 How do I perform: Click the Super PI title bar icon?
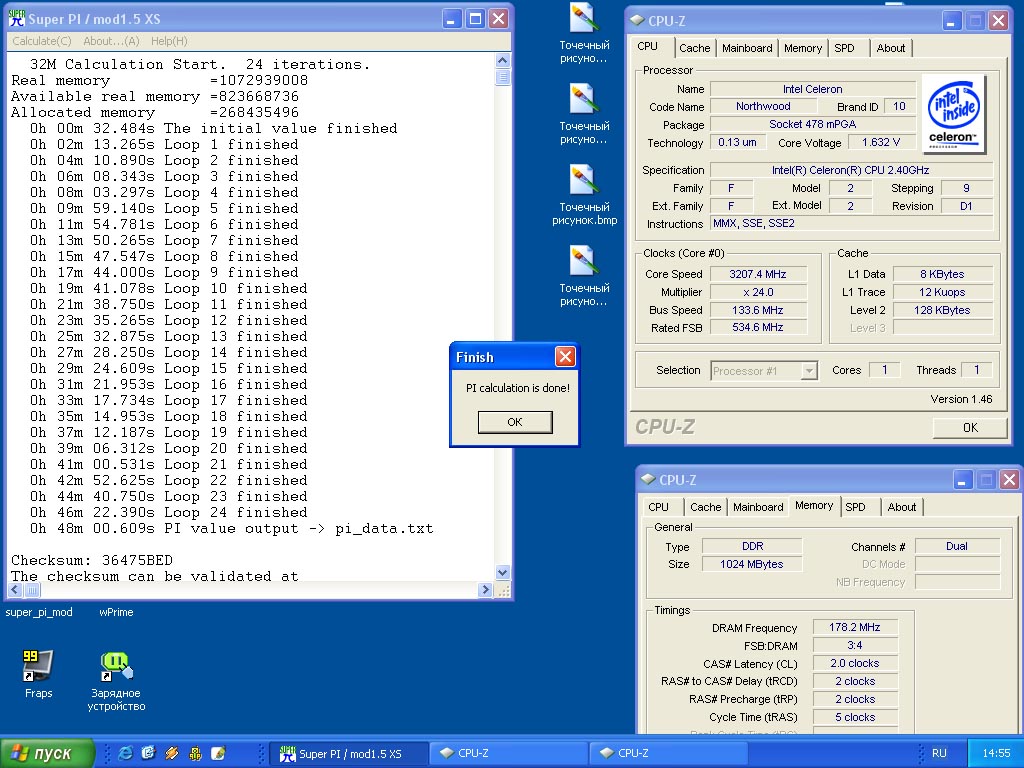tap(17, 18)
